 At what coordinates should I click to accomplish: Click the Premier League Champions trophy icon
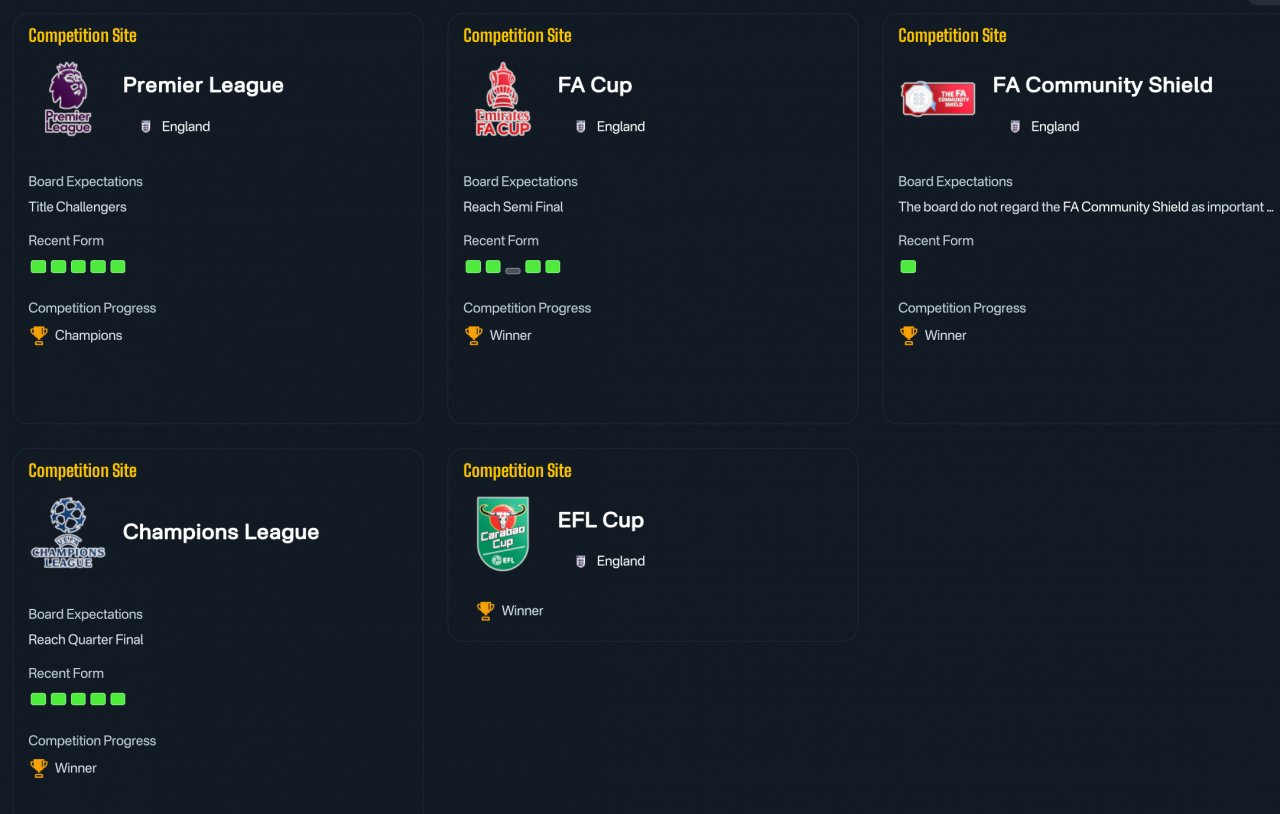click(x=39, y=335)
